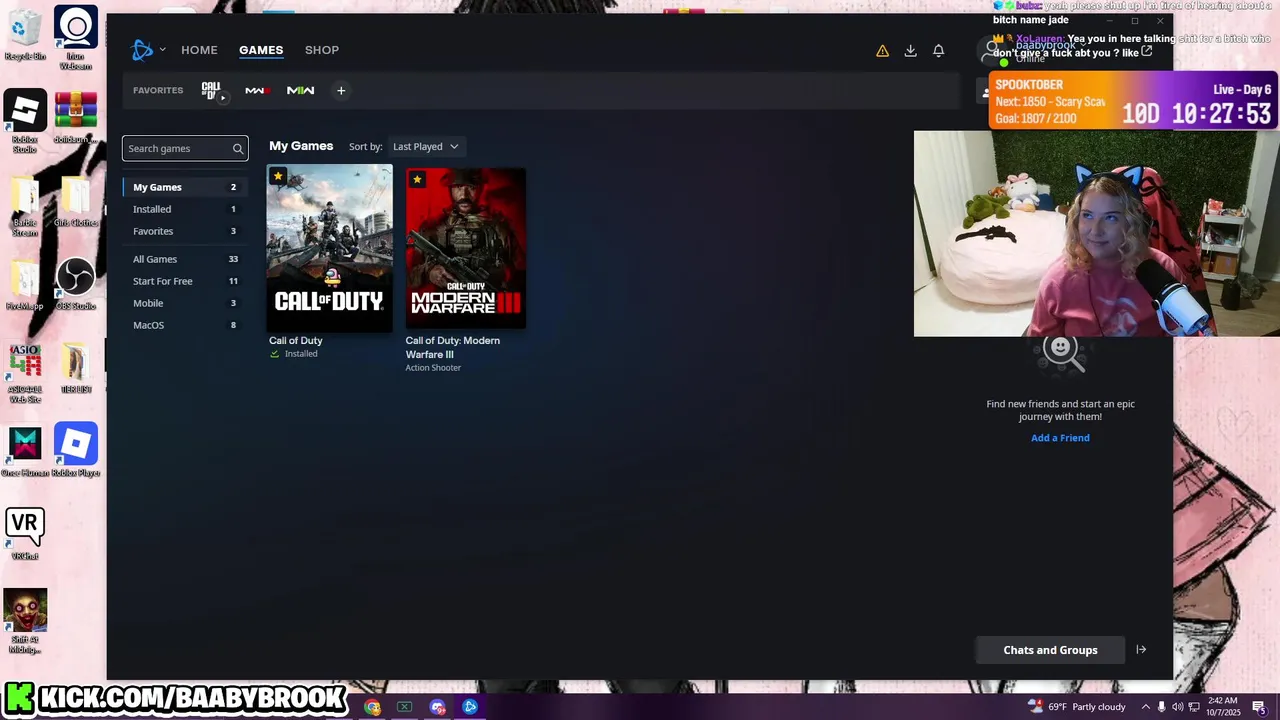The height and width of the screenshot is (720, 1280).
Task: Click the search magnifier icon
Action: [x=238, y=149]
